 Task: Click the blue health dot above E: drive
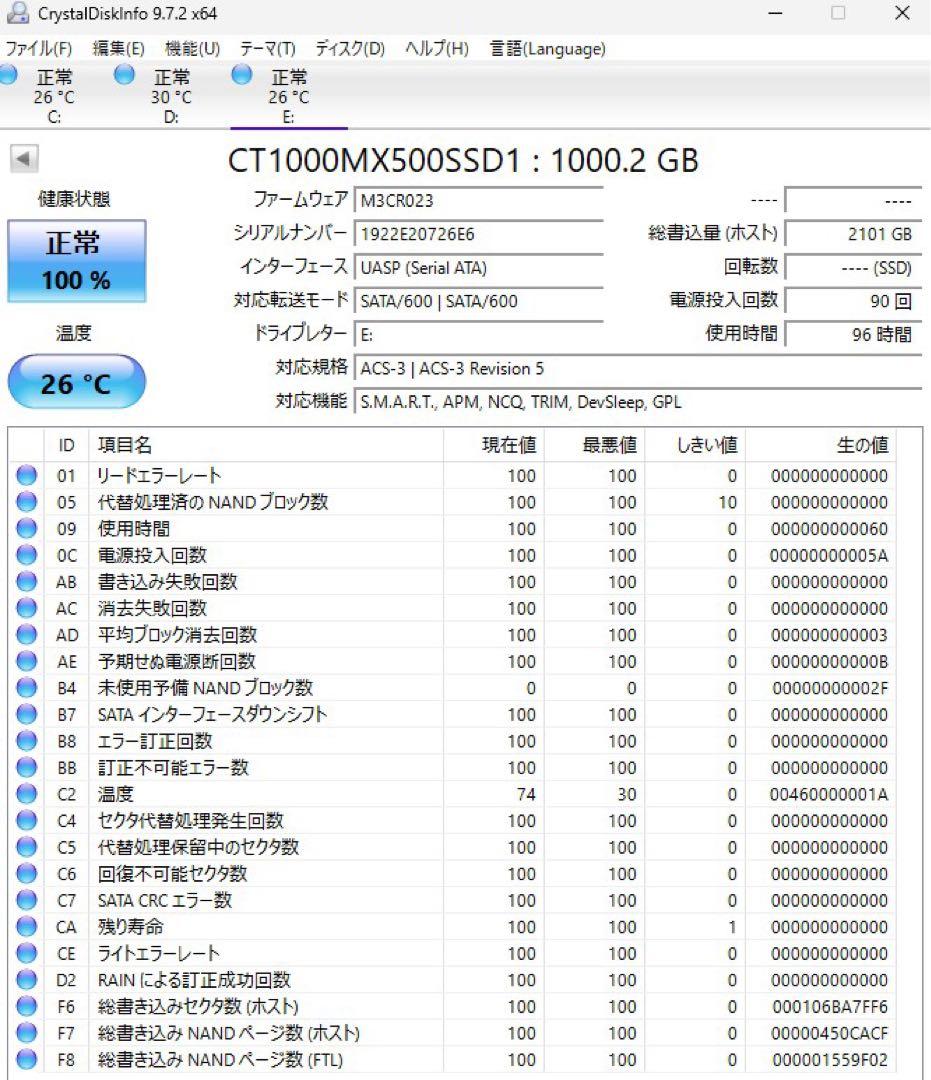point(241,75)
